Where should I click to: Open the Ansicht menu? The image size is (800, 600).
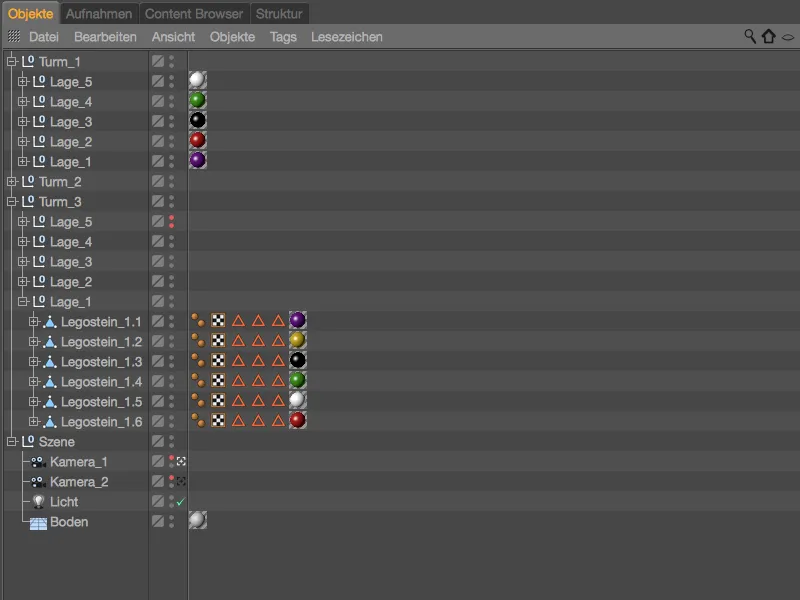coord(173,37)
